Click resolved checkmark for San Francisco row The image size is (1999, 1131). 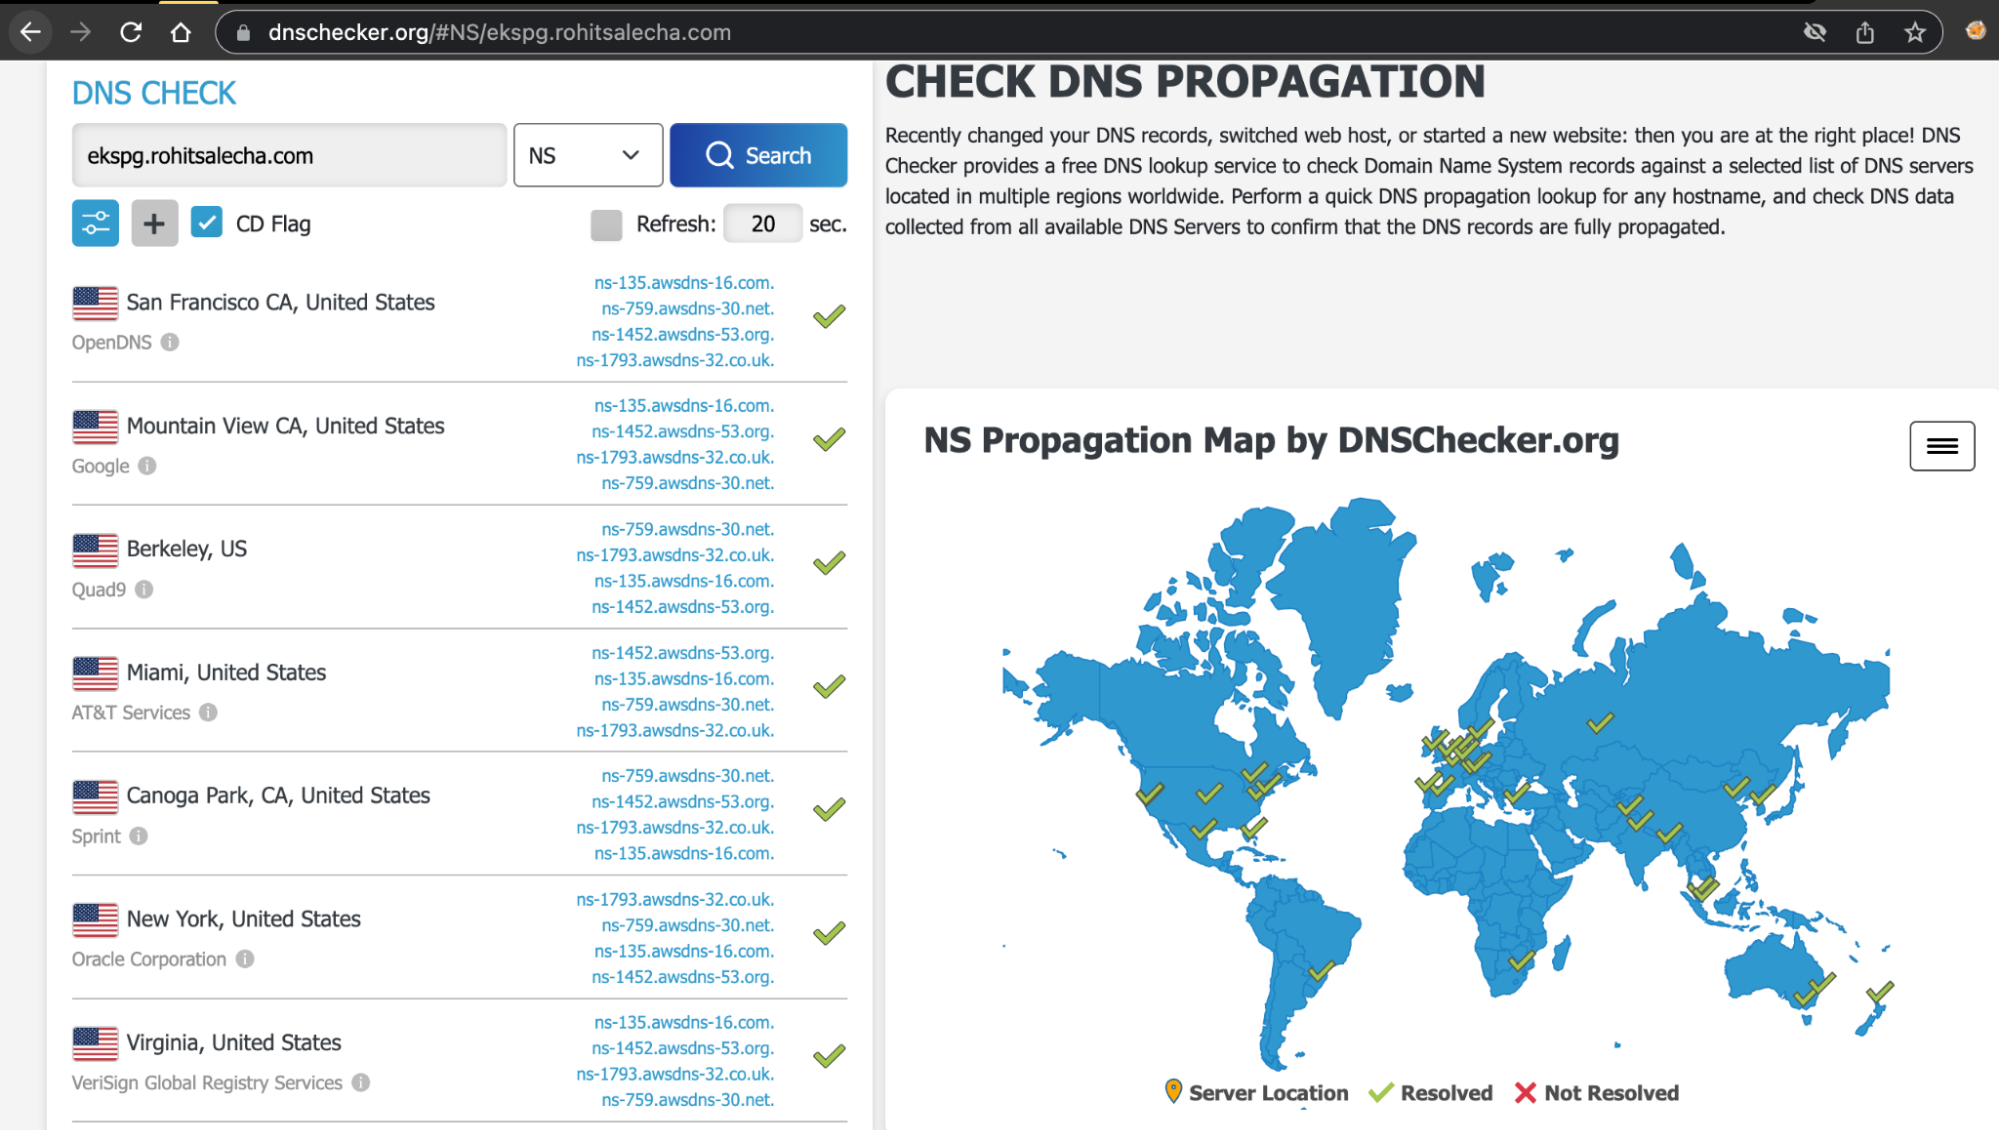coord(829,317)
